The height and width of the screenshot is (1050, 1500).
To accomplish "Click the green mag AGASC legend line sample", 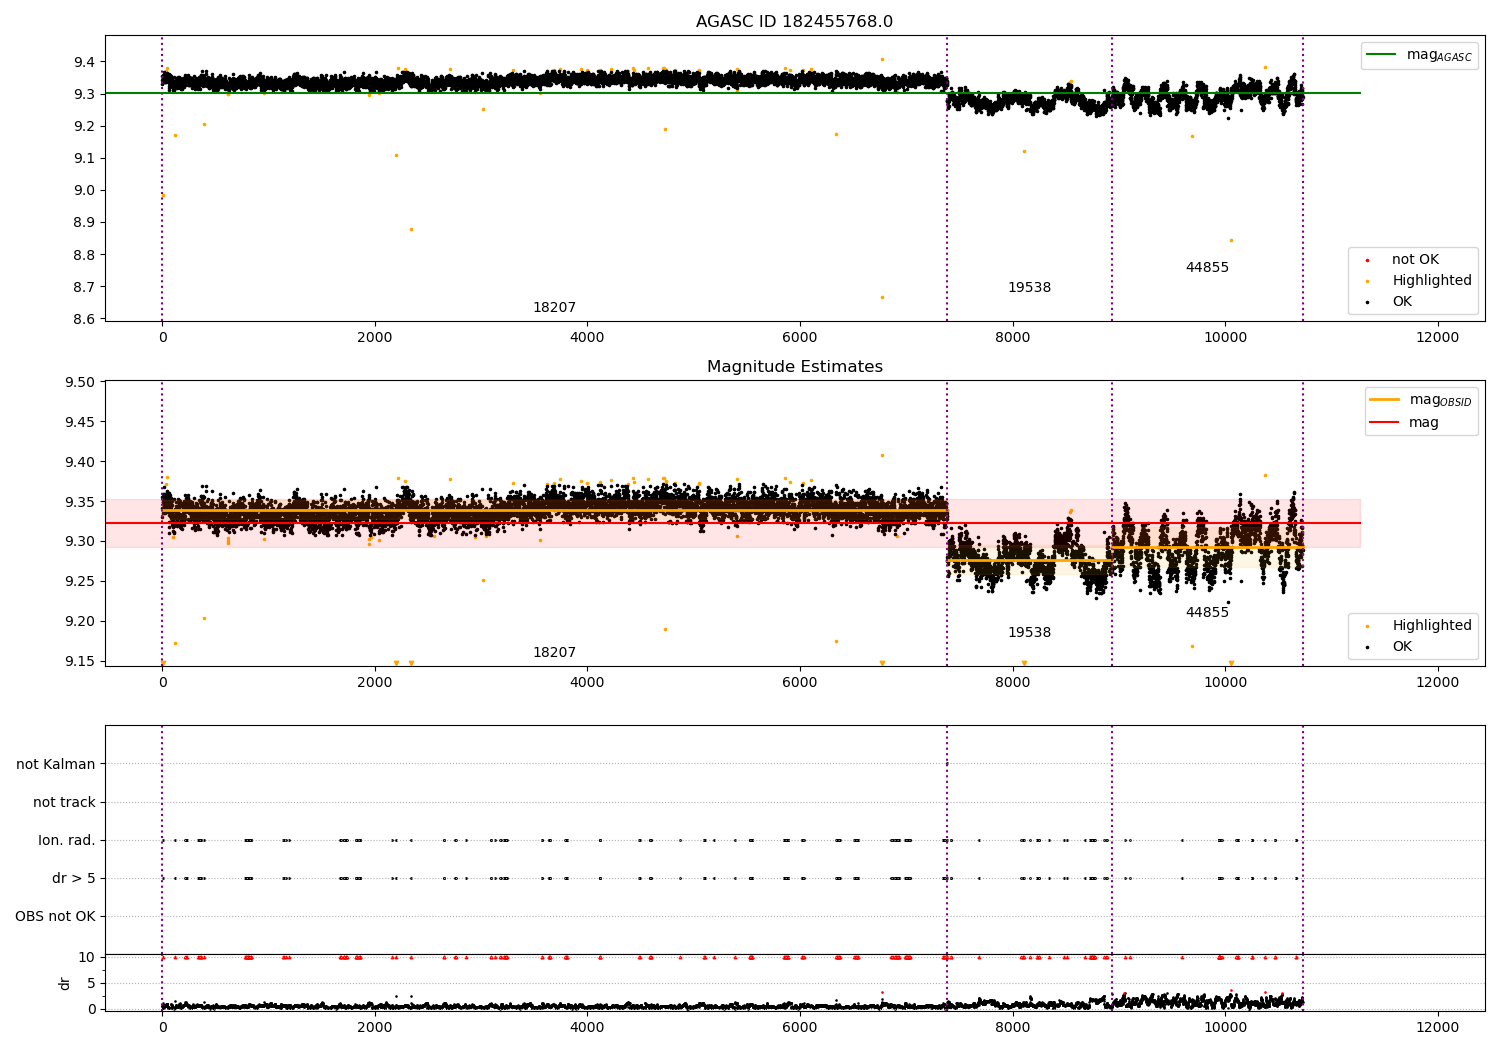I will [x=1381, y=55].
